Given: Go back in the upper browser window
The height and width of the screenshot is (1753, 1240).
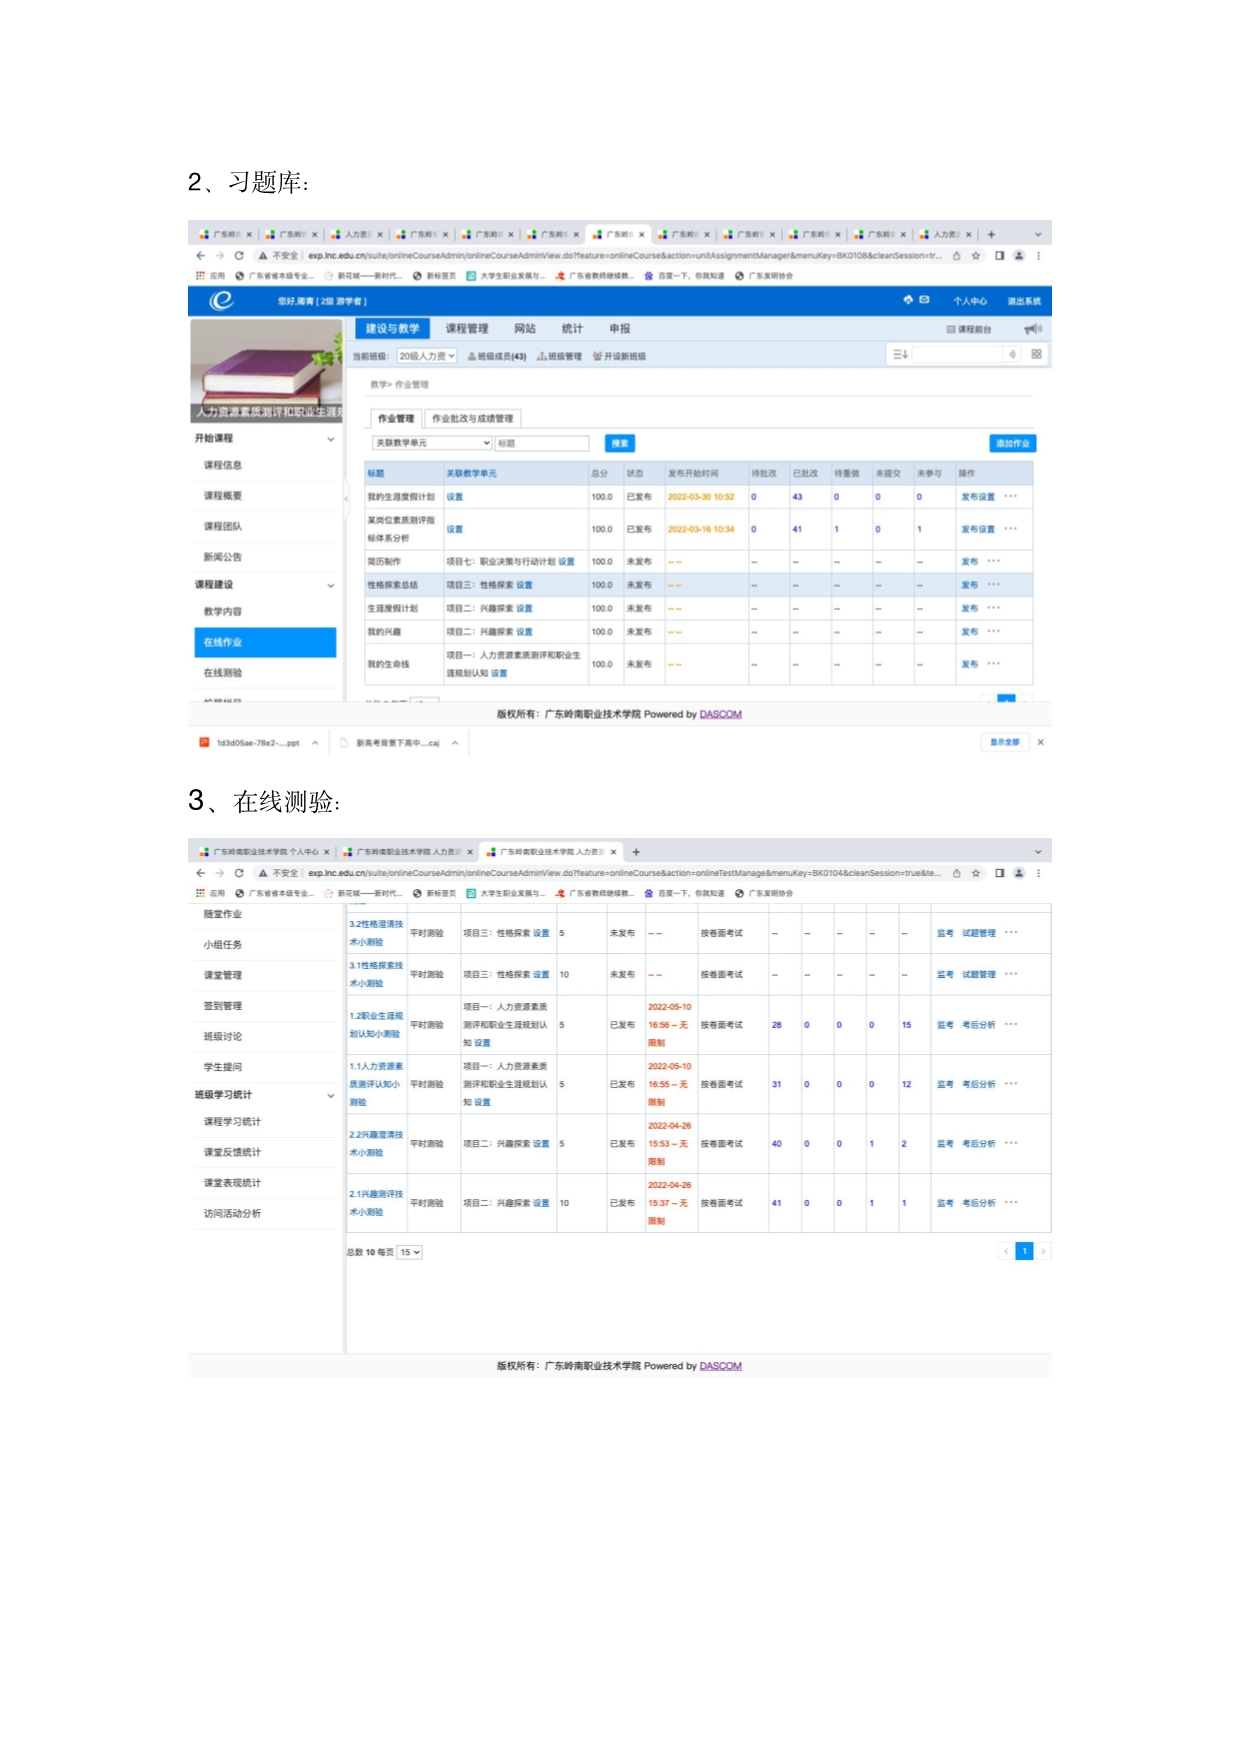Looking at the screenshot, I should click(200, 256).
